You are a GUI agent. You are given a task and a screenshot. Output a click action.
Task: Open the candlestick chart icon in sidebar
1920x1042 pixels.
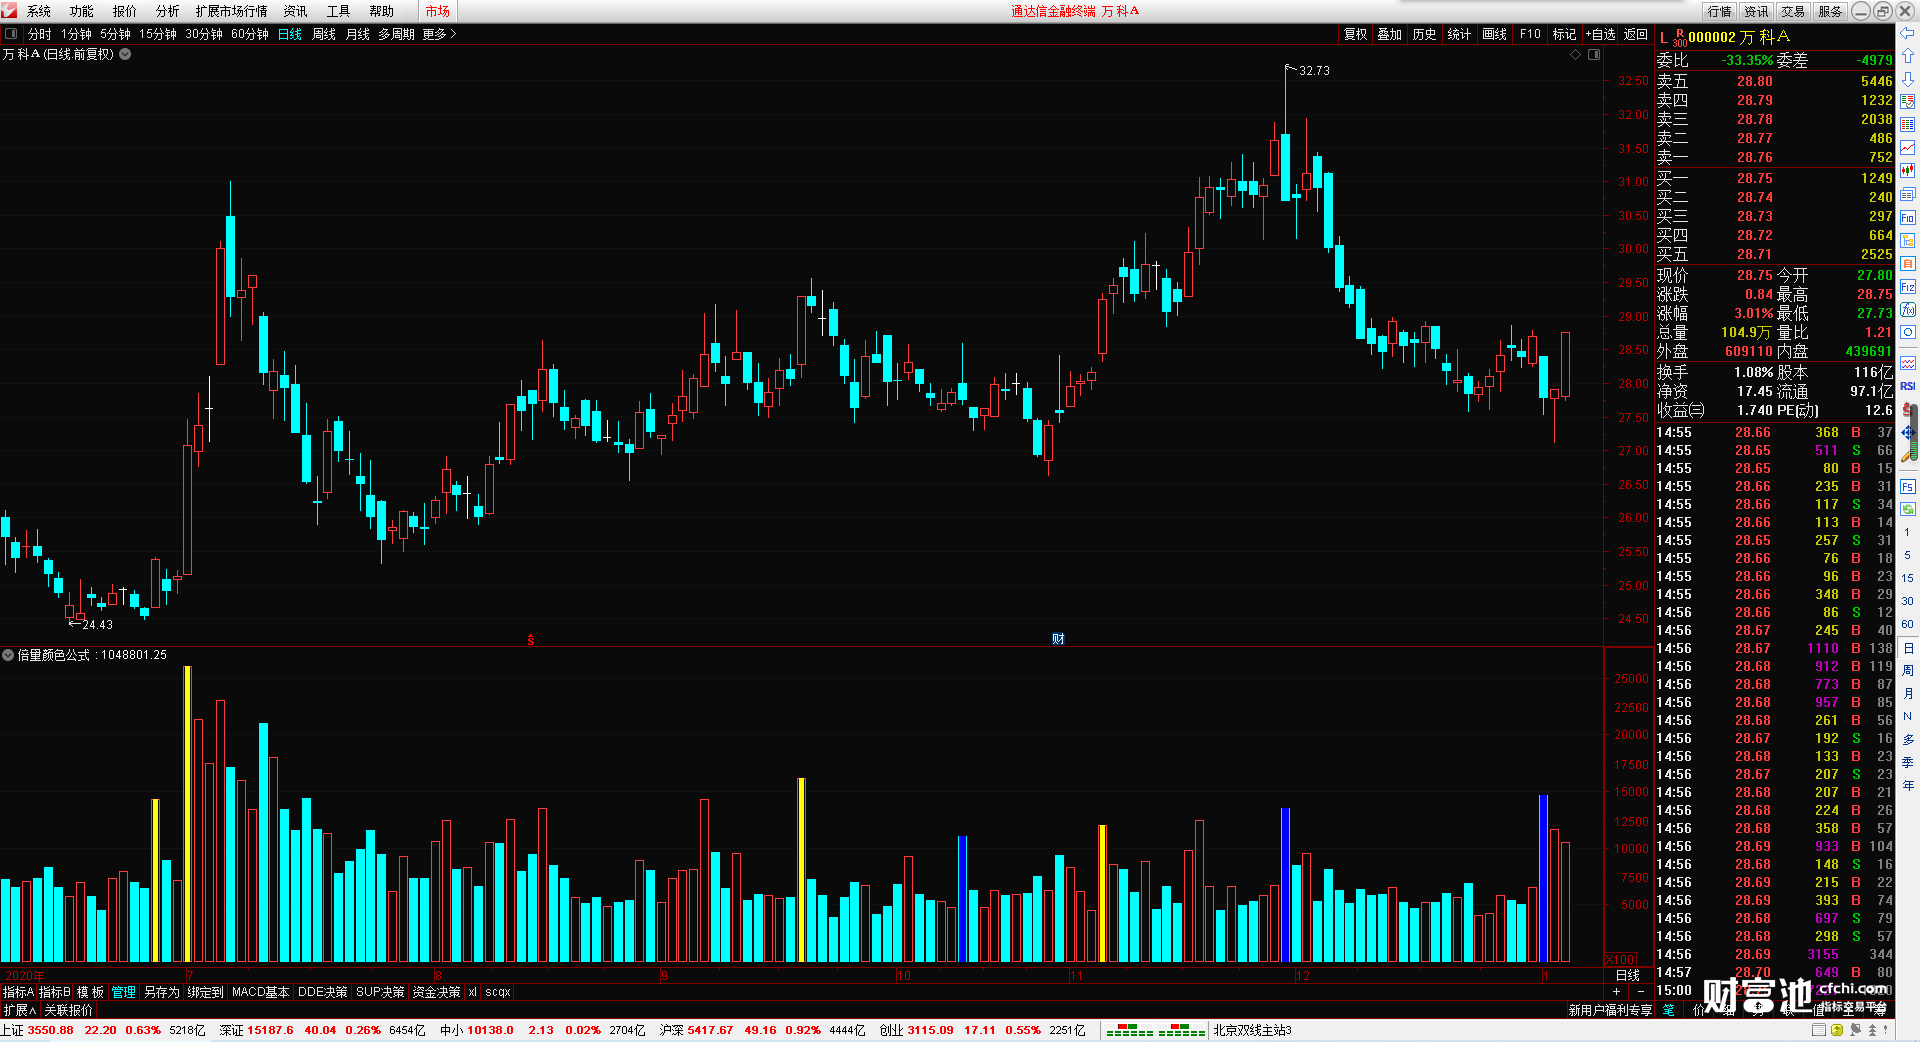click(1908, 171)
